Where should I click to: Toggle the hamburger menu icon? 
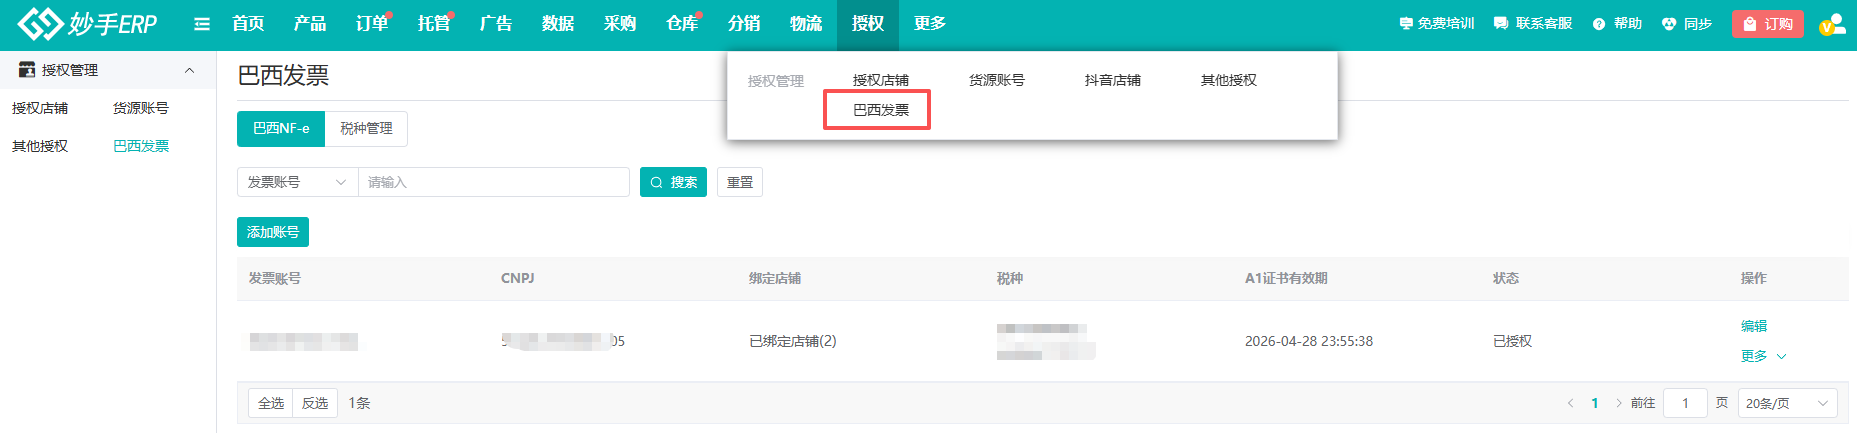click(x=202, y=24)
